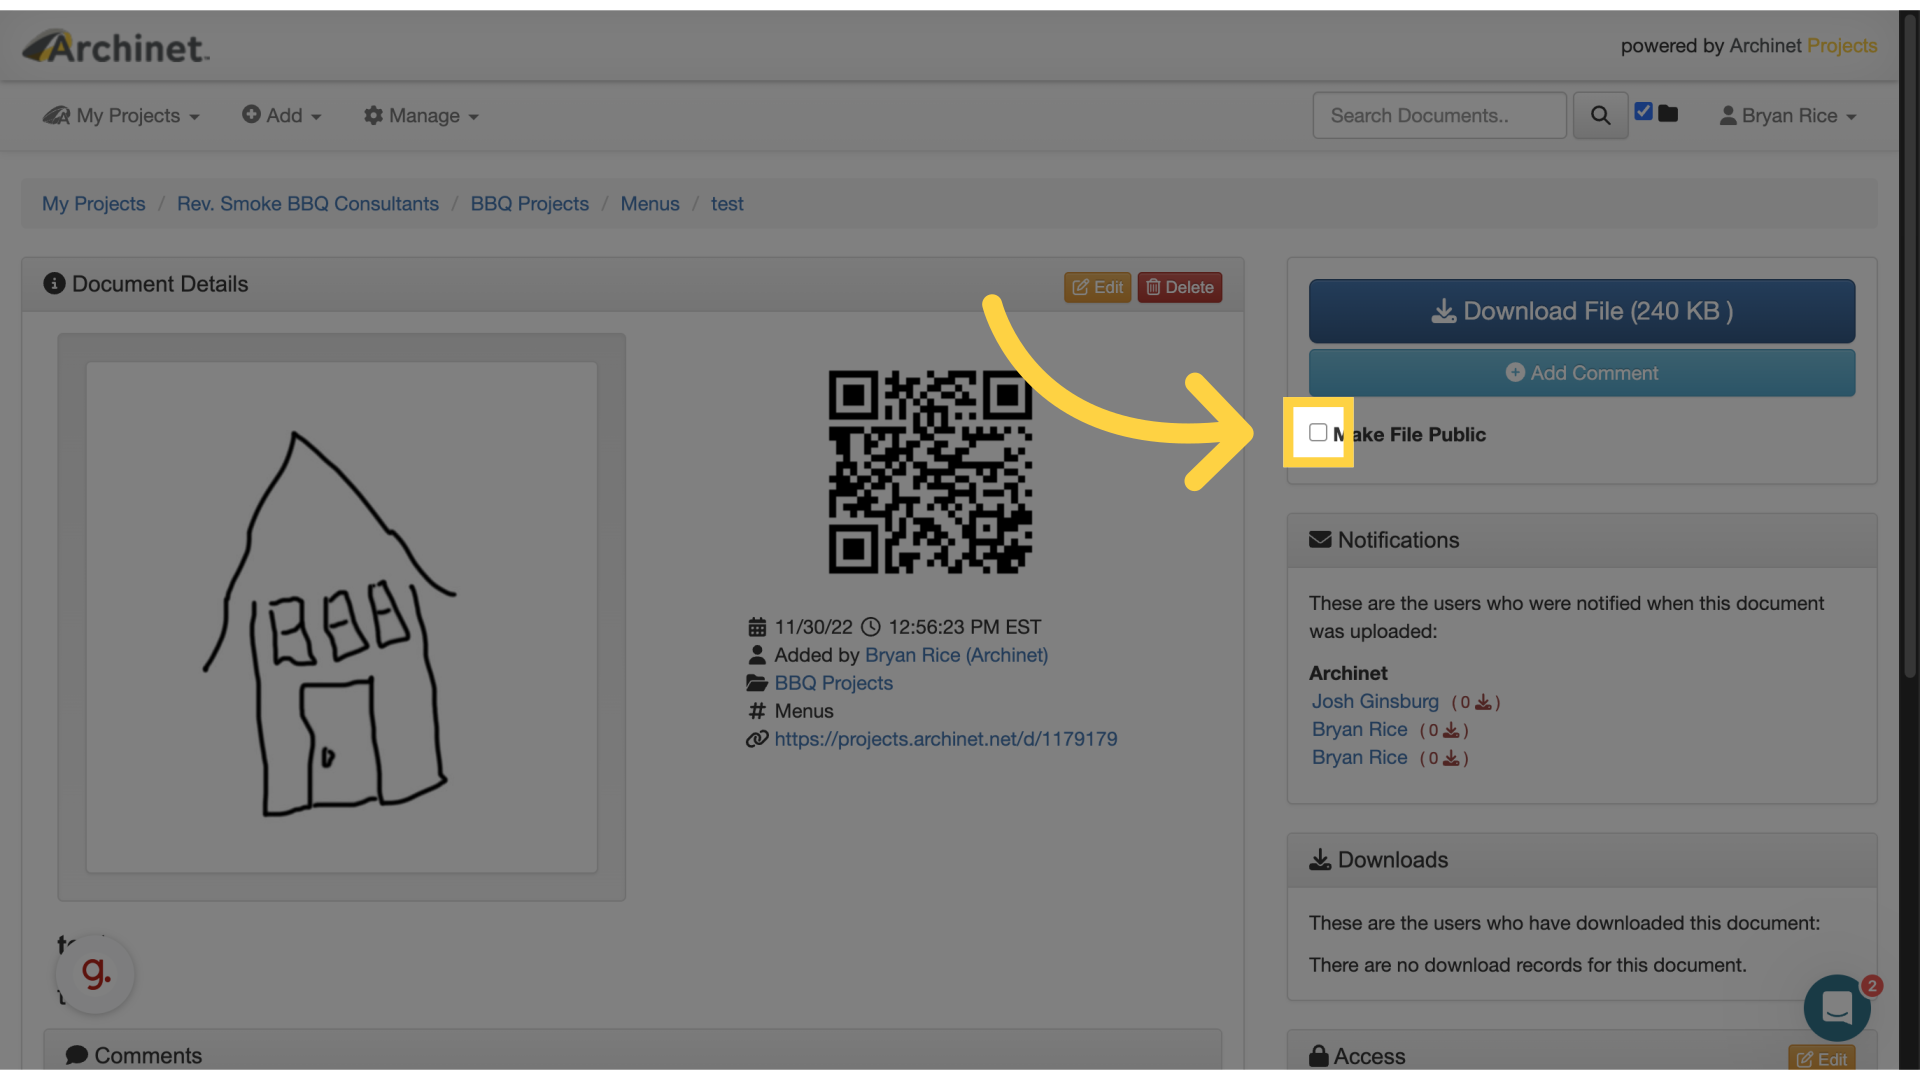This screenshot has height=1080, width=1920.
Task: Expand the My Projects dropdown
Action: [x=121, y=116]
